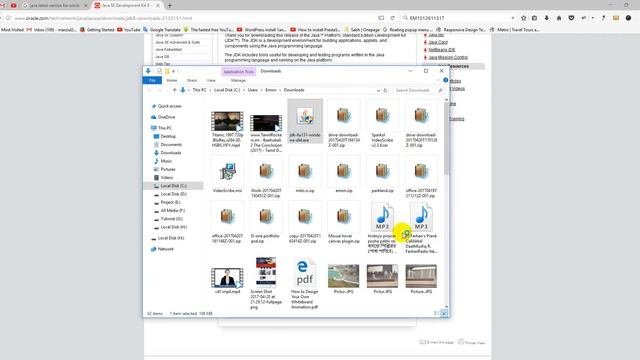Image resolution: width=640 pixels, height=360 pixels.
Task: Select All Media (F:) drive in the sidebar
Action: 172,211
